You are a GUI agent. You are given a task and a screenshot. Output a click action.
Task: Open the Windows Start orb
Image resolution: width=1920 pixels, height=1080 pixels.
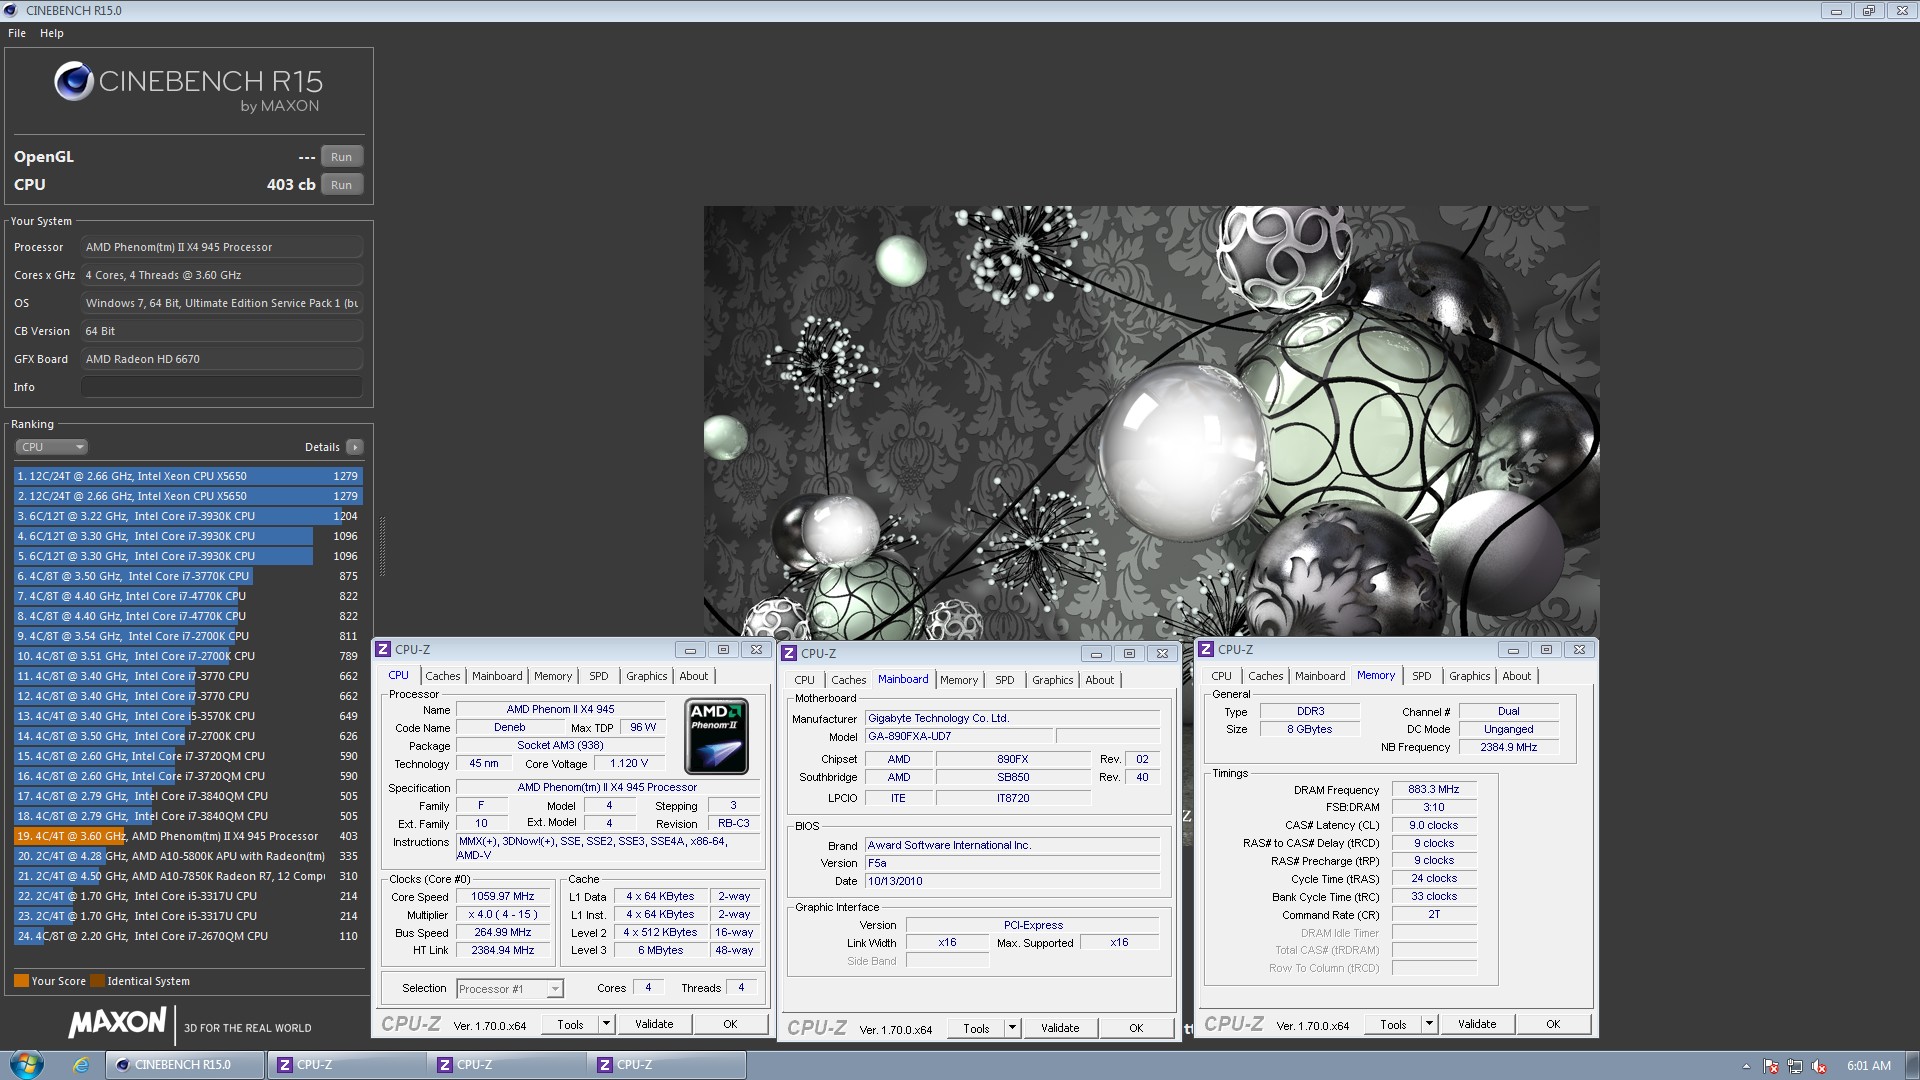click(26, 1064)
